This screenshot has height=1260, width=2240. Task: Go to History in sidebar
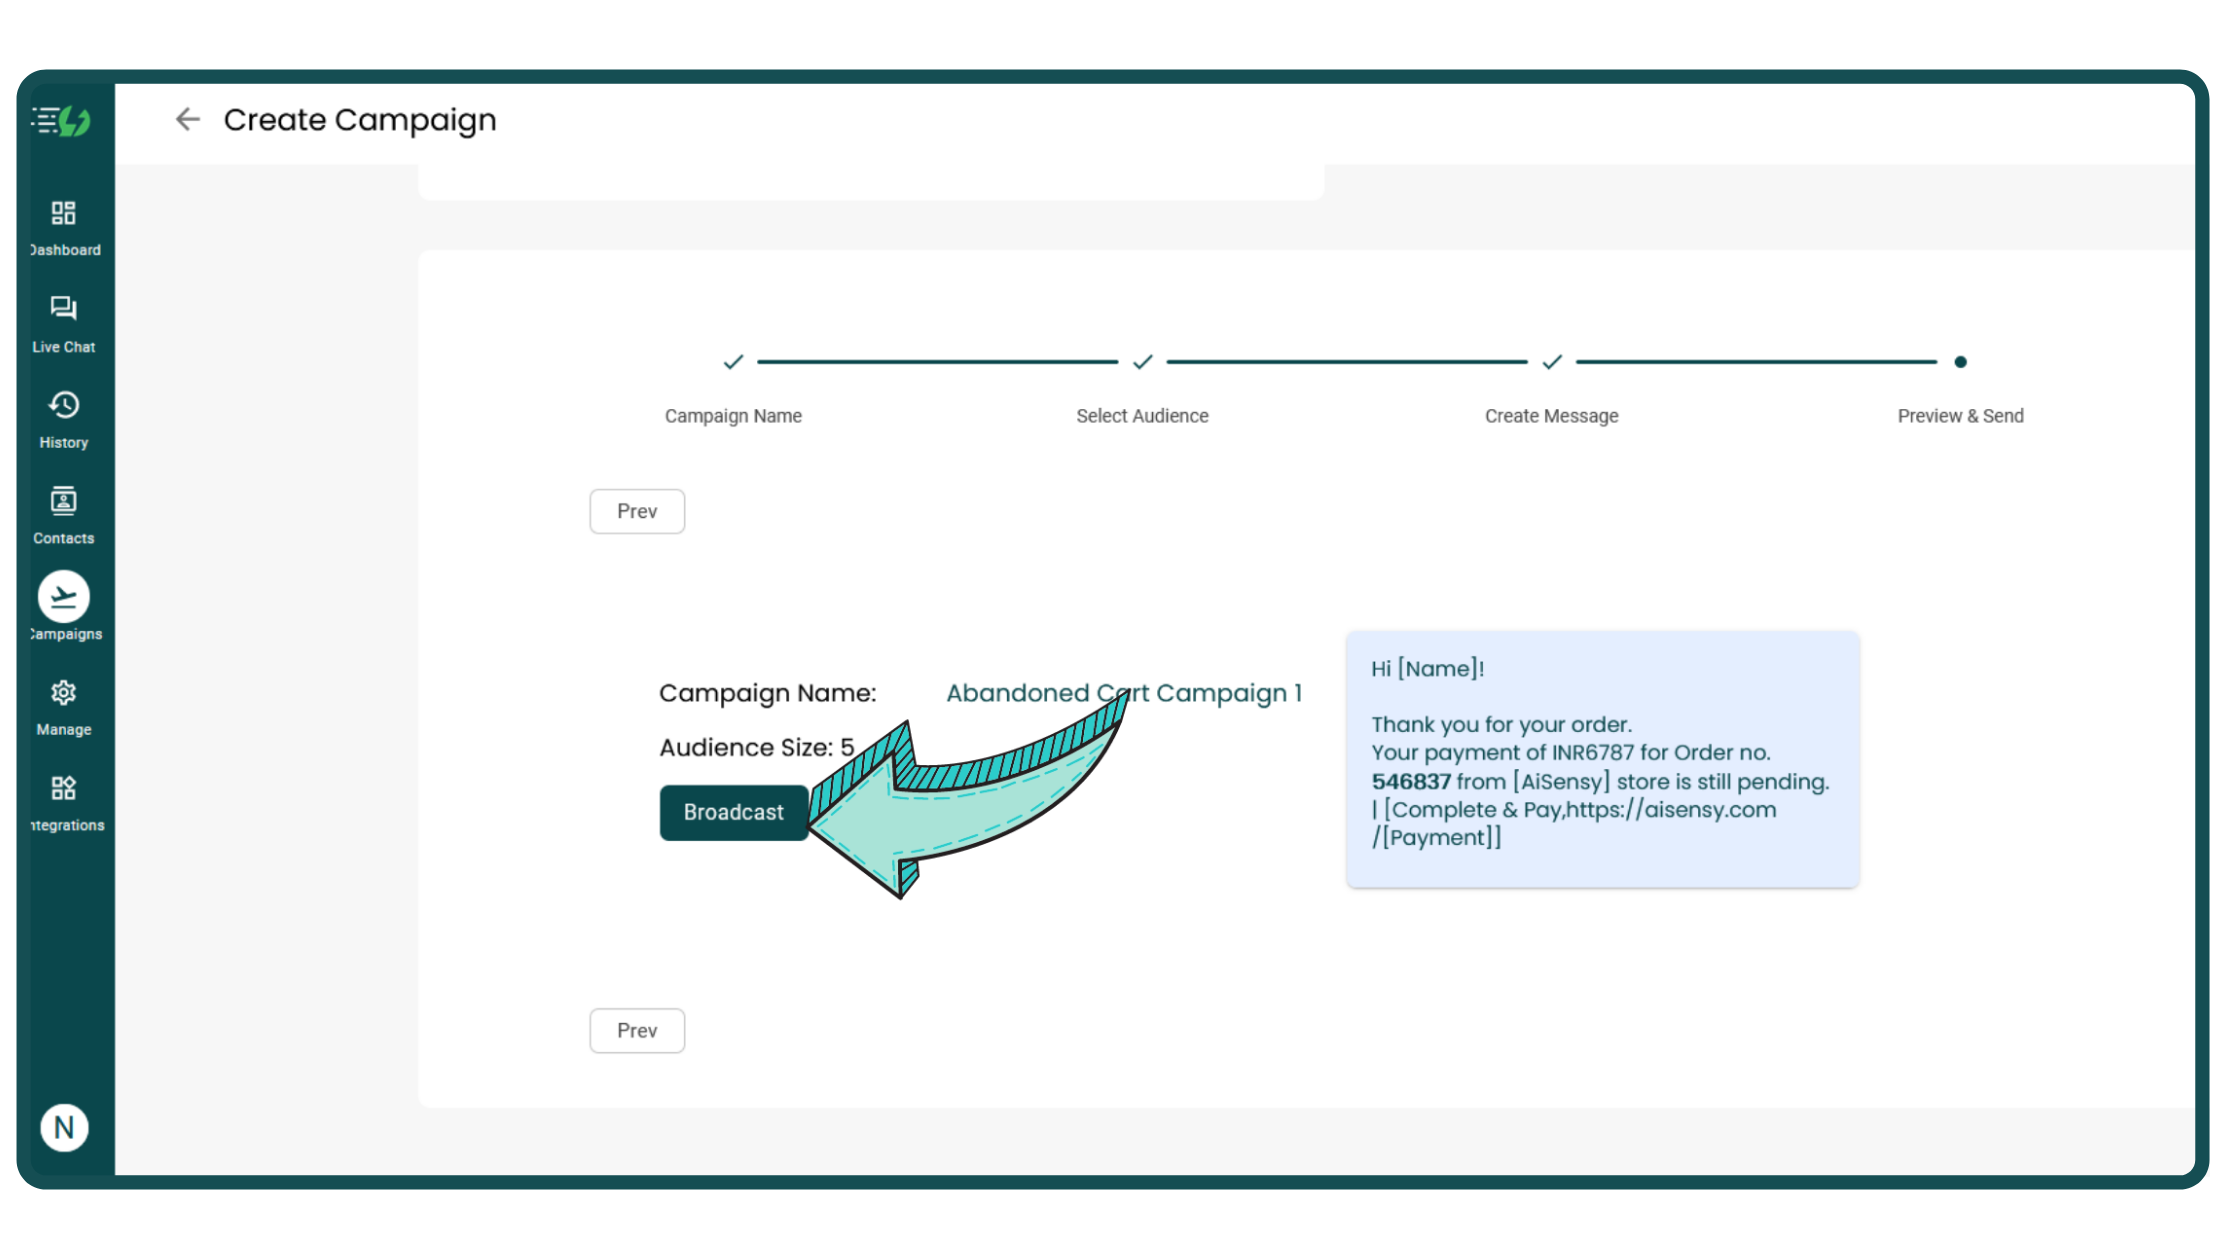(63, 406)
